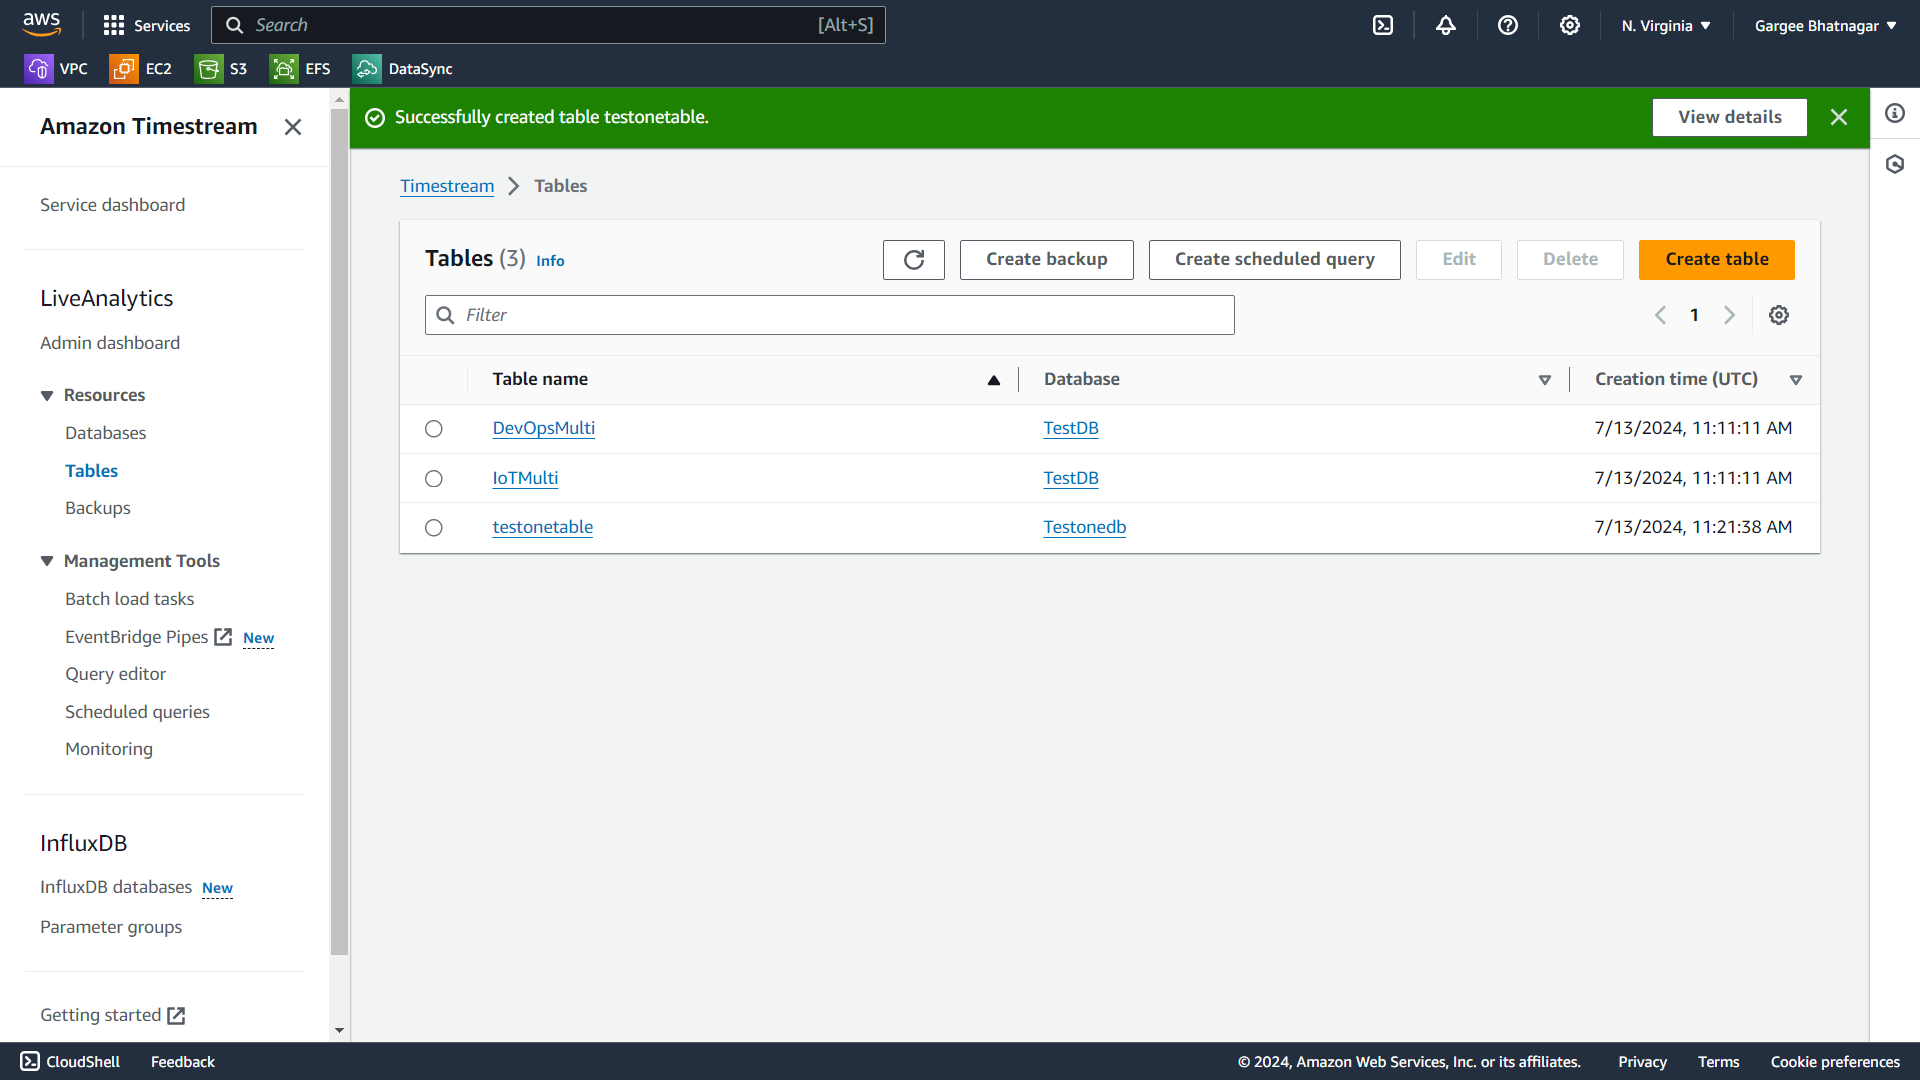Collapse the Resources section
1920x1080 pixels.
47,396
